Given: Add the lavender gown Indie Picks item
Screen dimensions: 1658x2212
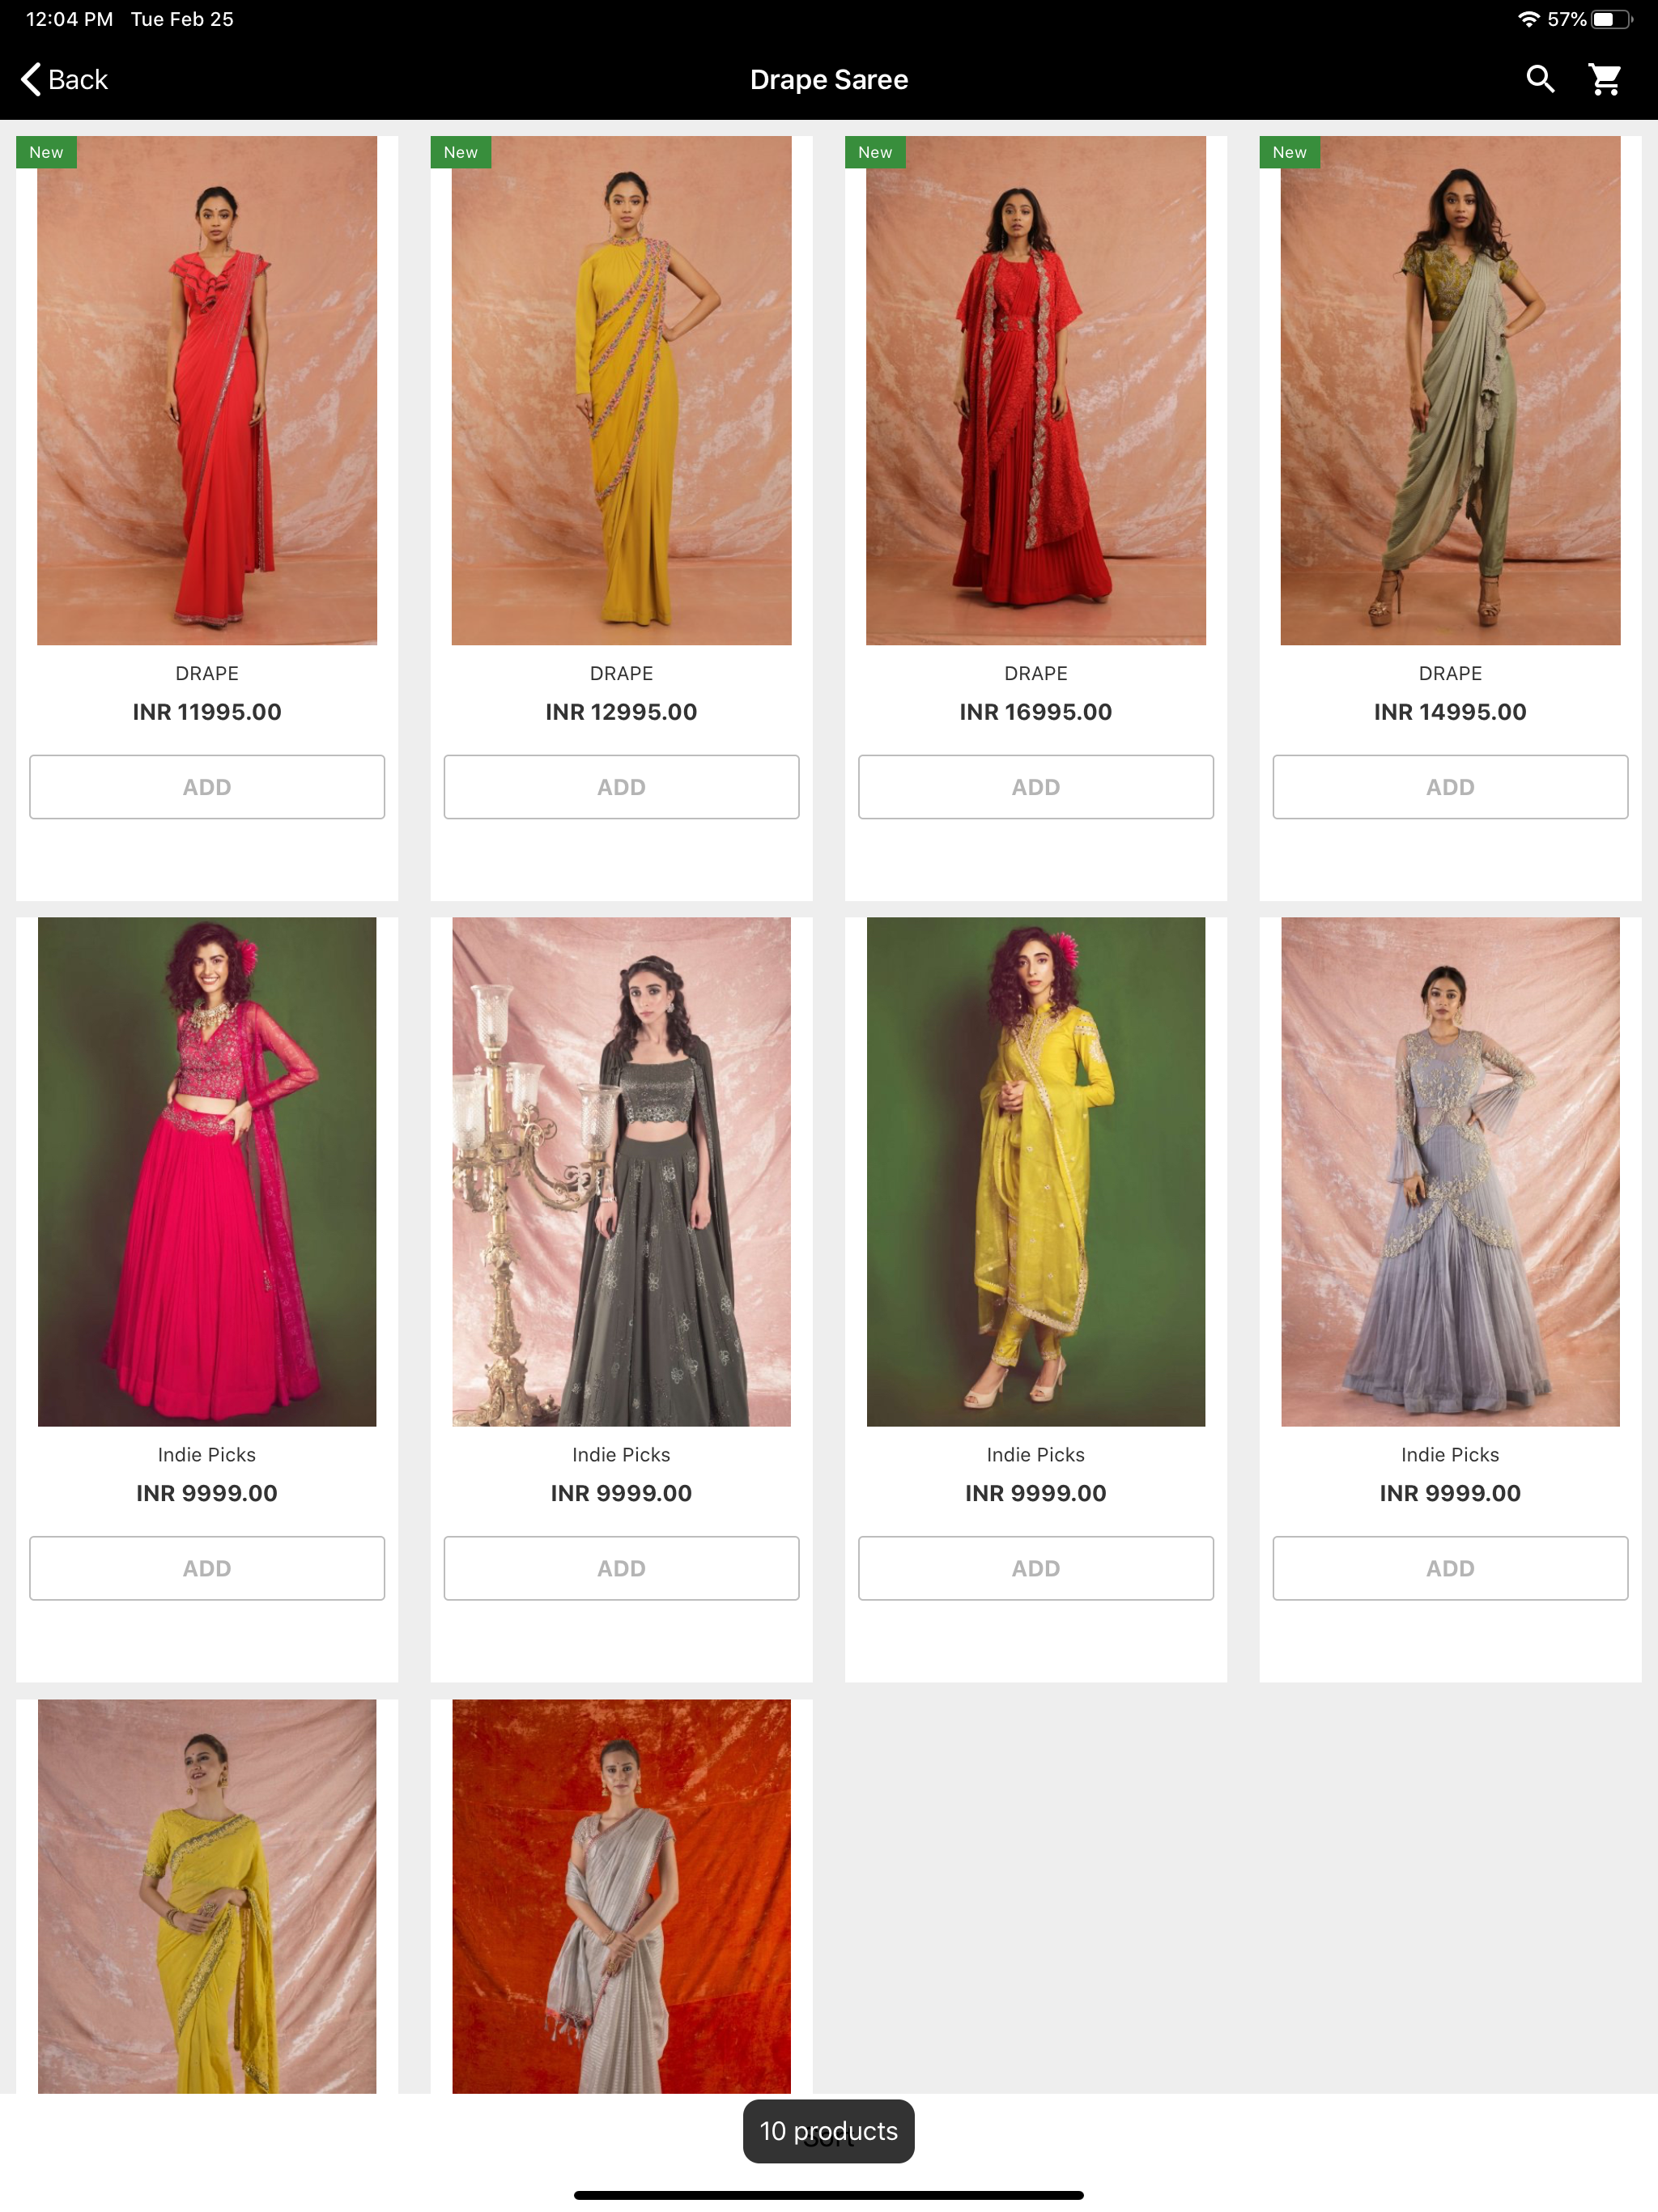Looking at the screenshot, I should pos(1450,1568).
